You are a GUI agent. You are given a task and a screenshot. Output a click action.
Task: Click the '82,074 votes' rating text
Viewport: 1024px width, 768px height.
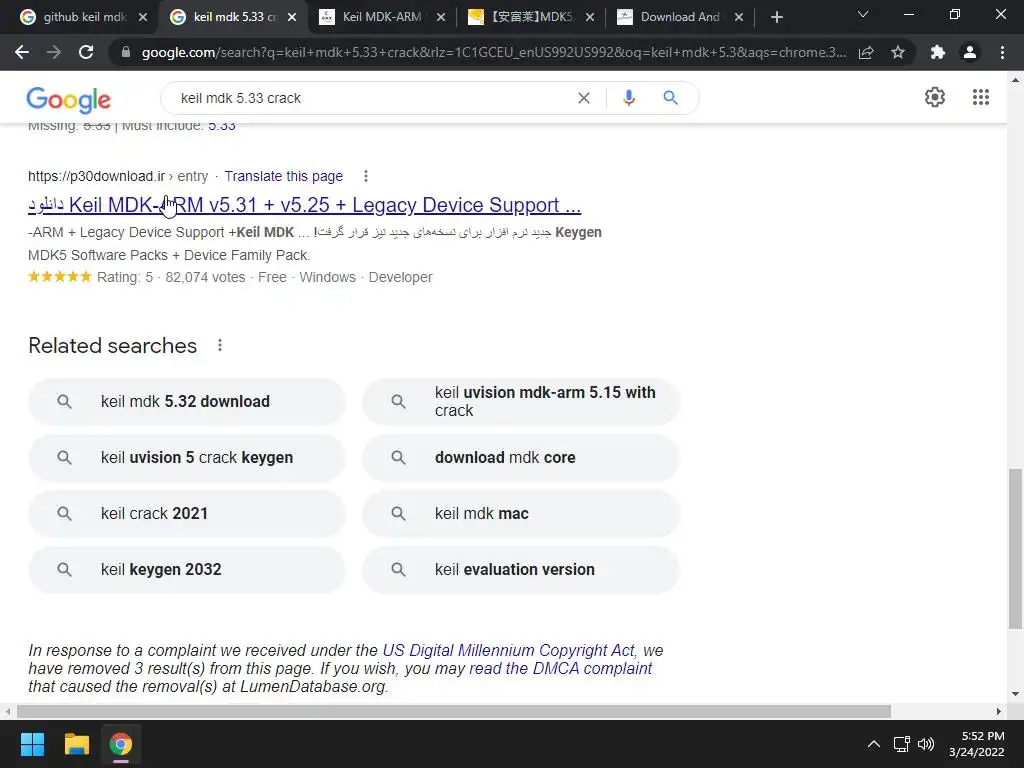(205, 278)
